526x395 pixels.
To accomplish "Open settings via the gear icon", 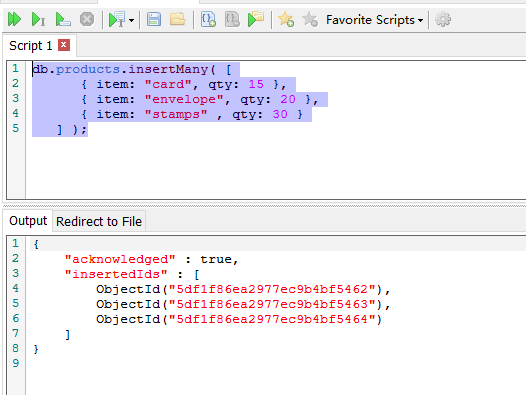I will click(443, 19).
